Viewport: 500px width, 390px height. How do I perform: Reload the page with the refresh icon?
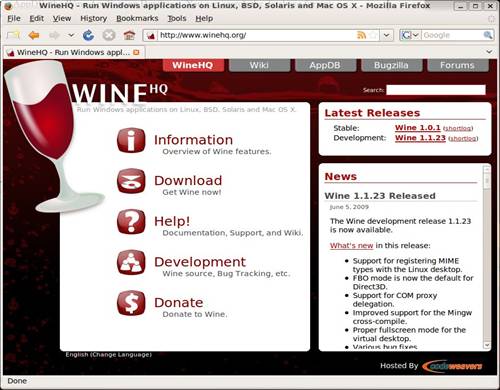(x=88, y=35)
